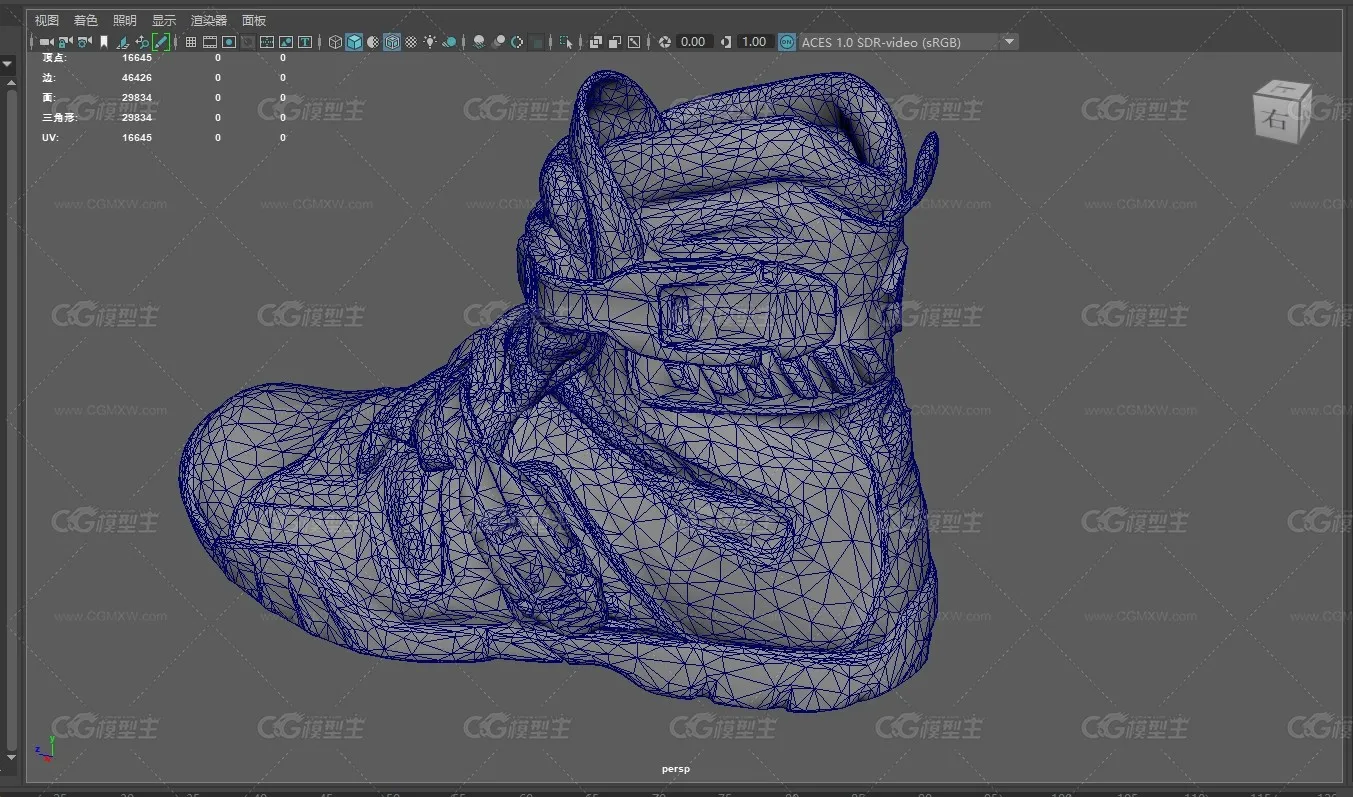Image resolution: width=1353 pixels, height=797 pixels.
Task: Enable Smooth Shade All mode
Action: 354,42
